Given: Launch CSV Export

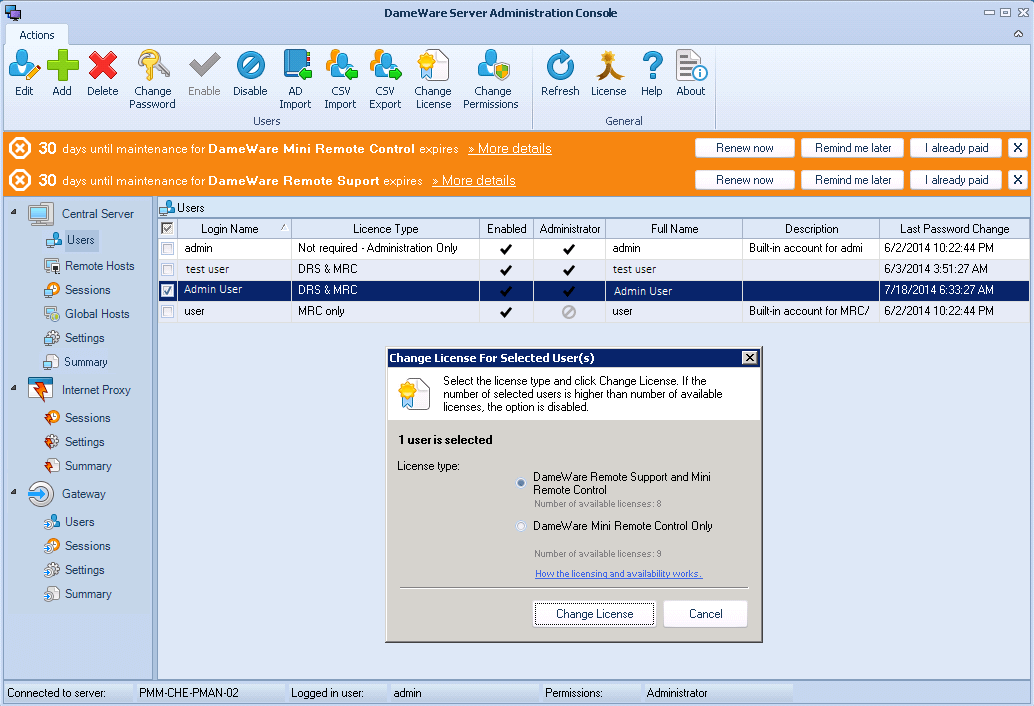Looking at the screenshot, I should [x=385, y=79].
